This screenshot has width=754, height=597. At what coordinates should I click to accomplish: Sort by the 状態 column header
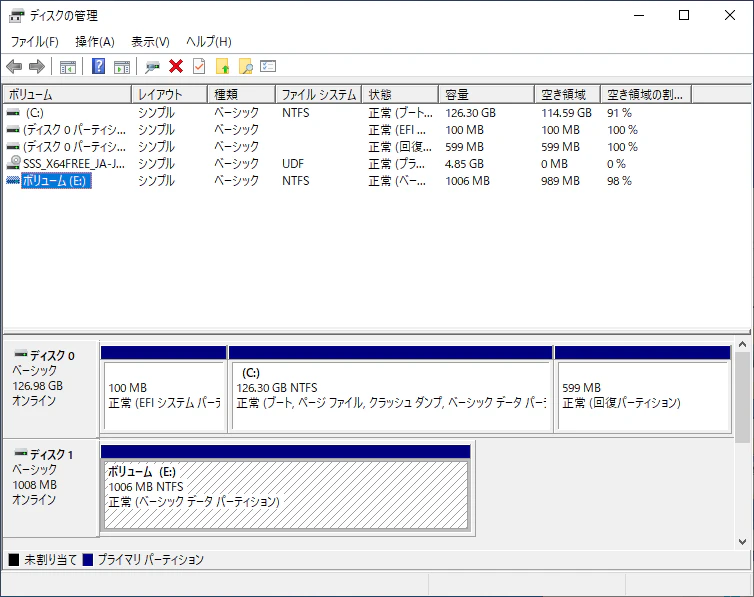(400, 94)
